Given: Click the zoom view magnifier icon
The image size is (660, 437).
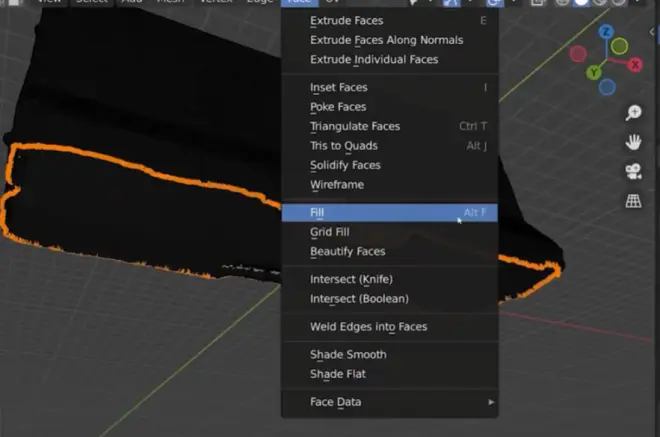Looking at the screenshot, I should (633, 112).
